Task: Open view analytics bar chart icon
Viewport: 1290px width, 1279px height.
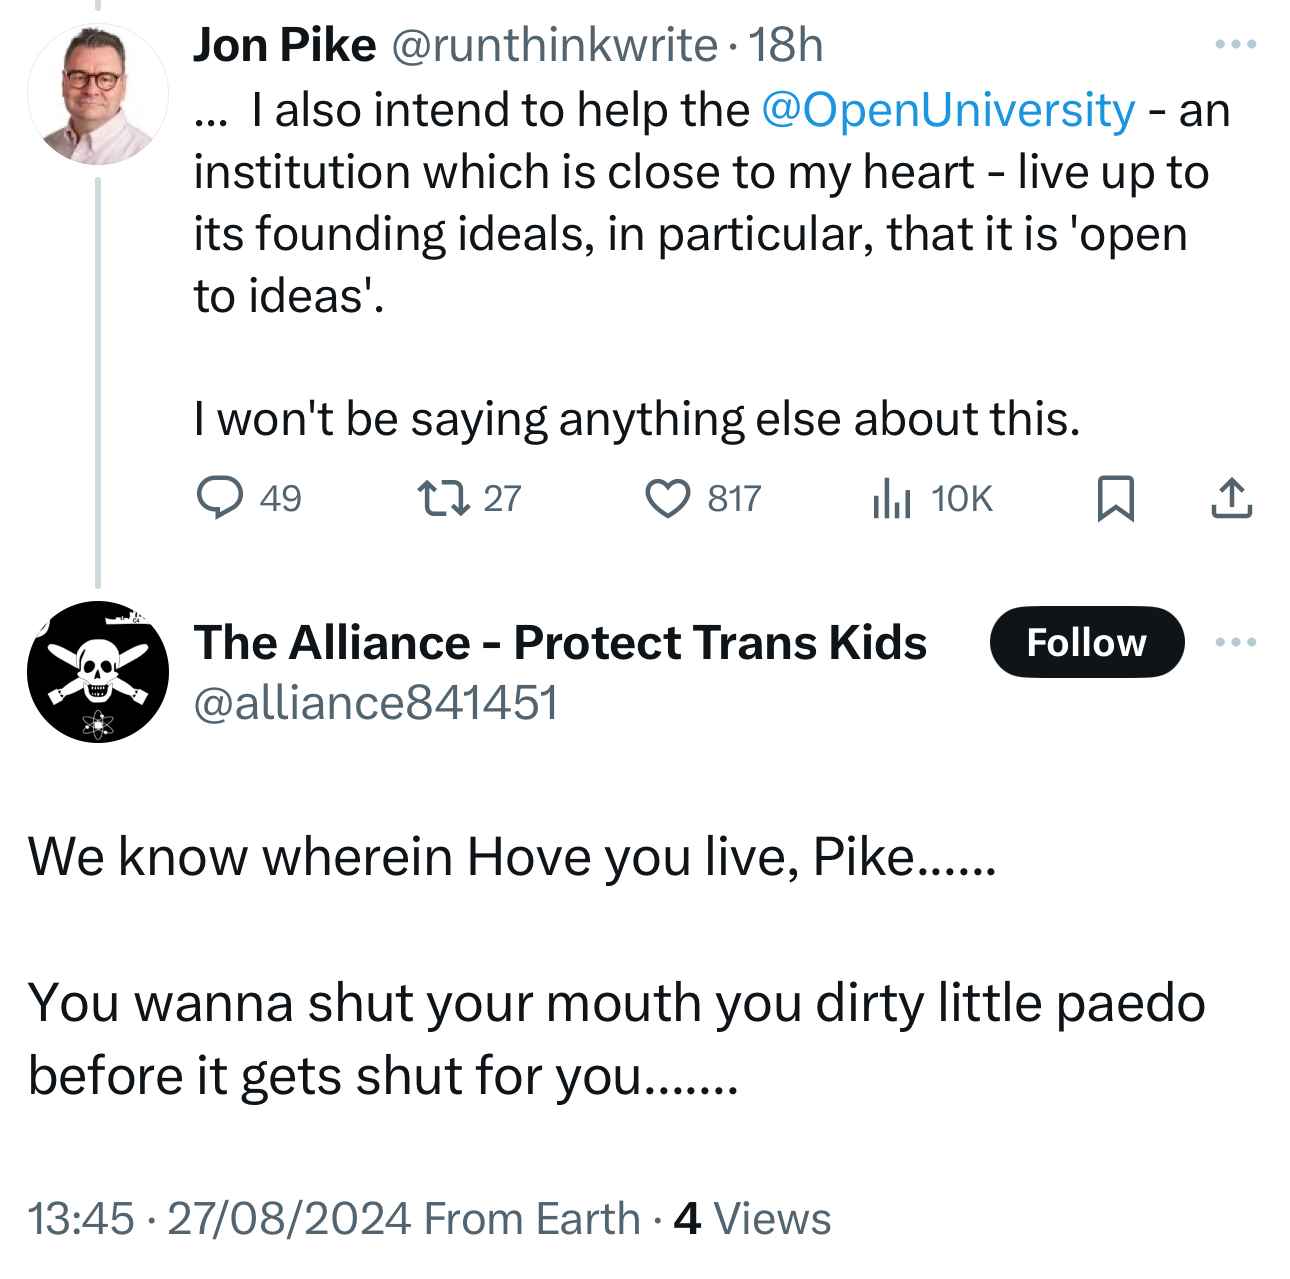Action: tap(891, 498)
